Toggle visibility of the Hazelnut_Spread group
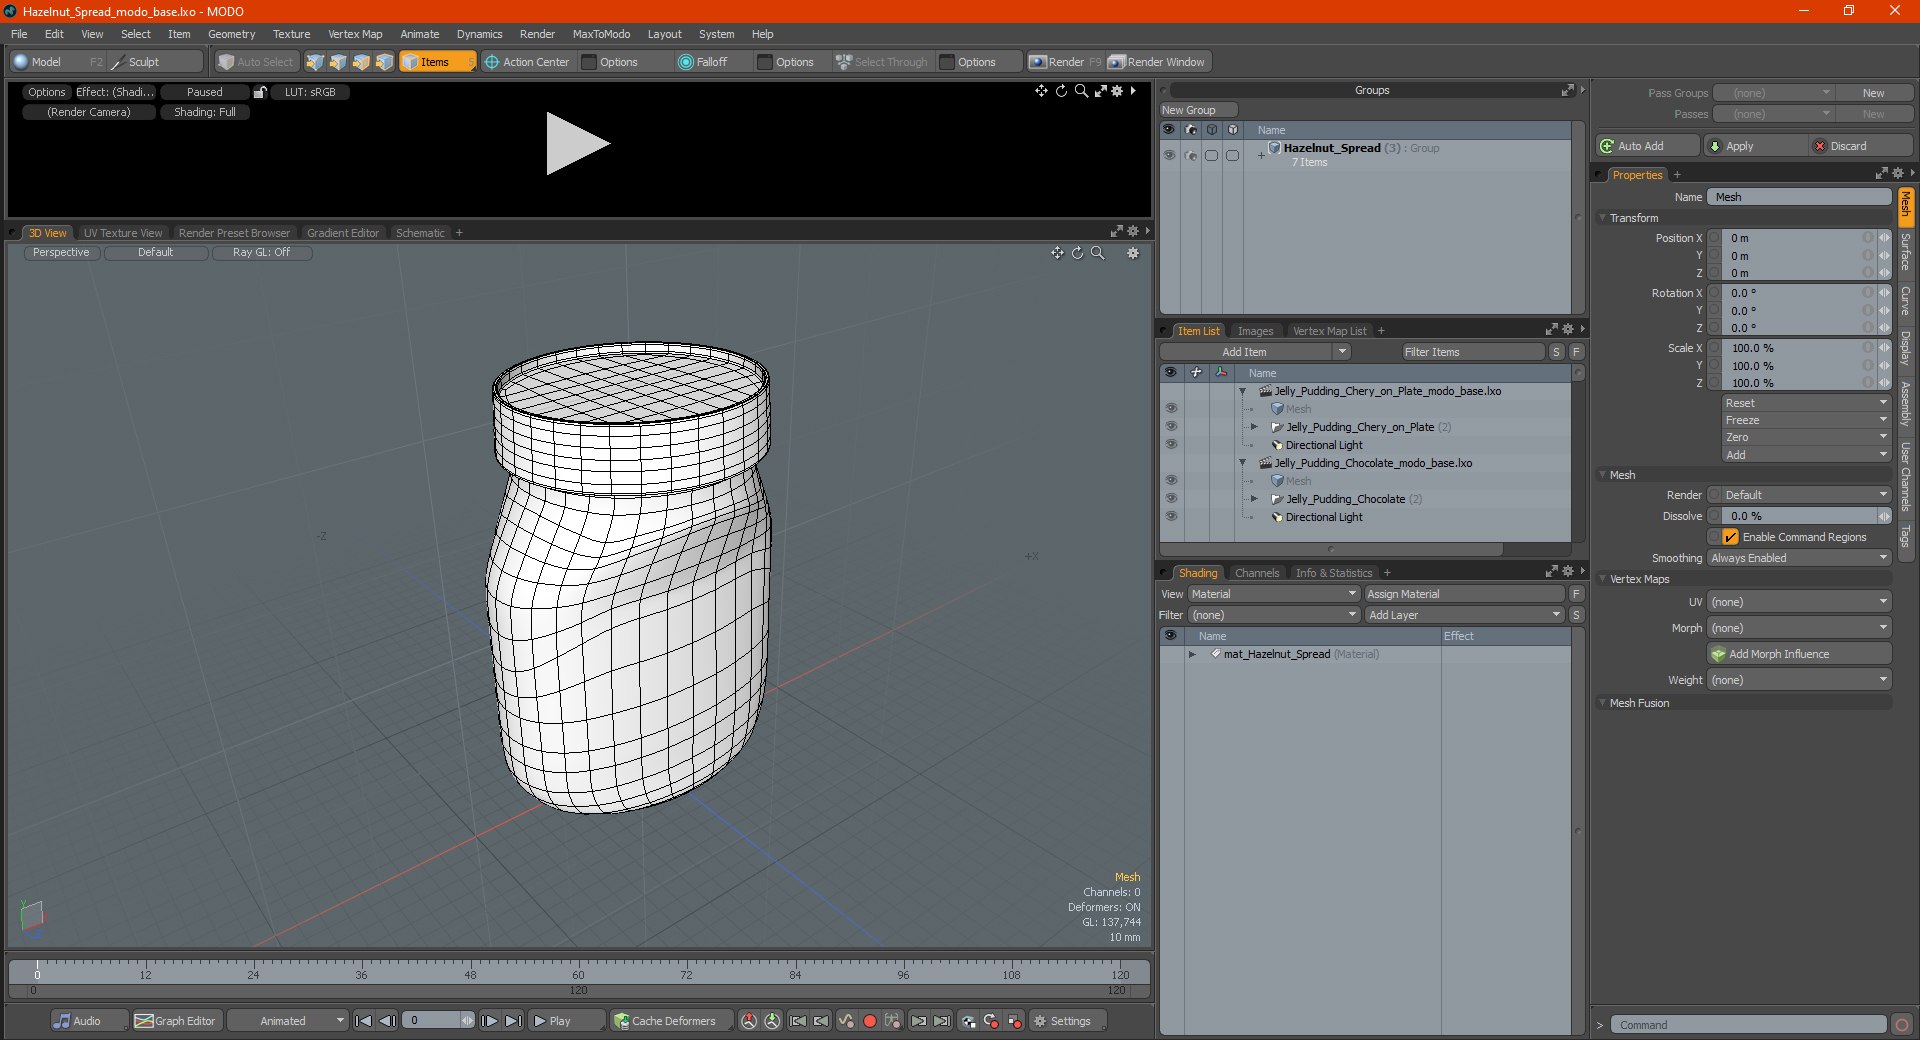Image resolution: width=1920 pixels, height=1040 pixels. tap(1169, 155)
